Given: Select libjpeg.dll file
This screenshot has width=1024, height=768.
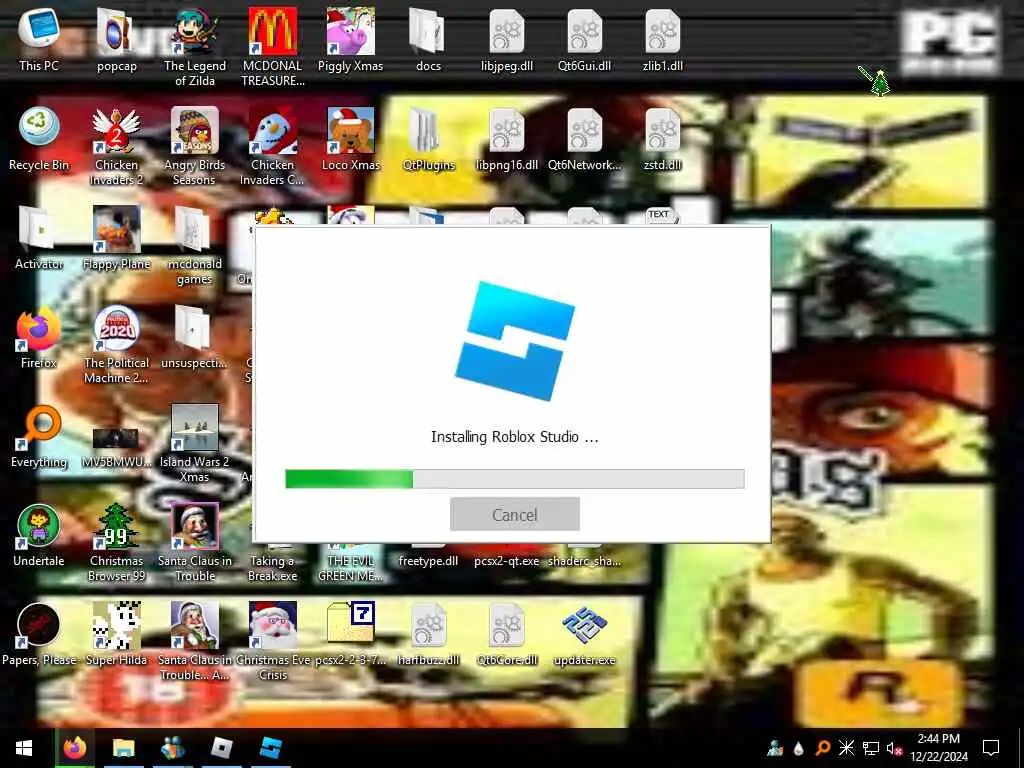Looking at the screenshot, I should [x=507, y=39].
